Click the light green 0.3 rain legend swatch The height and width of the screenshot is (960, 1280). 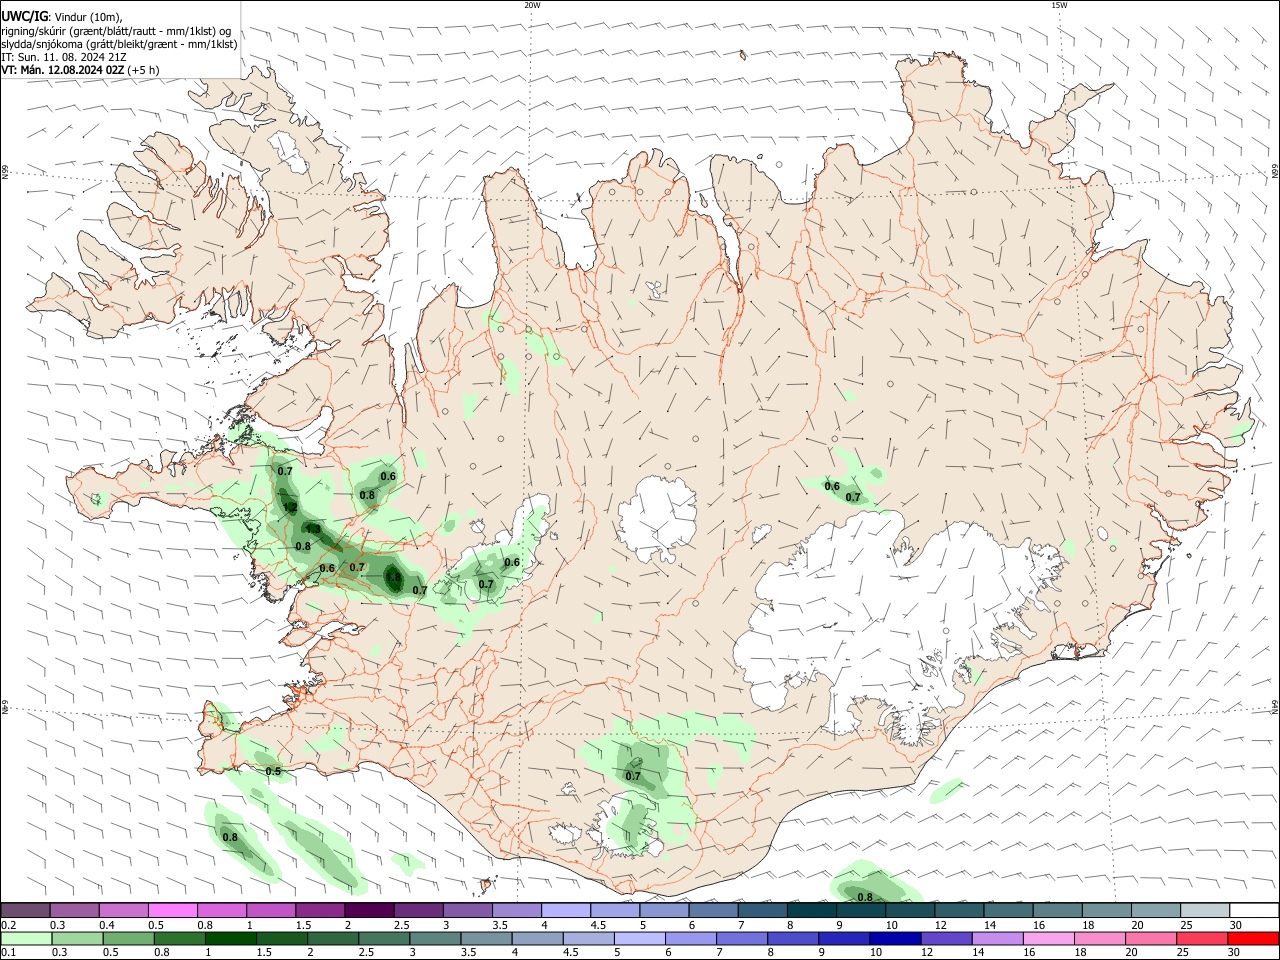click(76, 938)
